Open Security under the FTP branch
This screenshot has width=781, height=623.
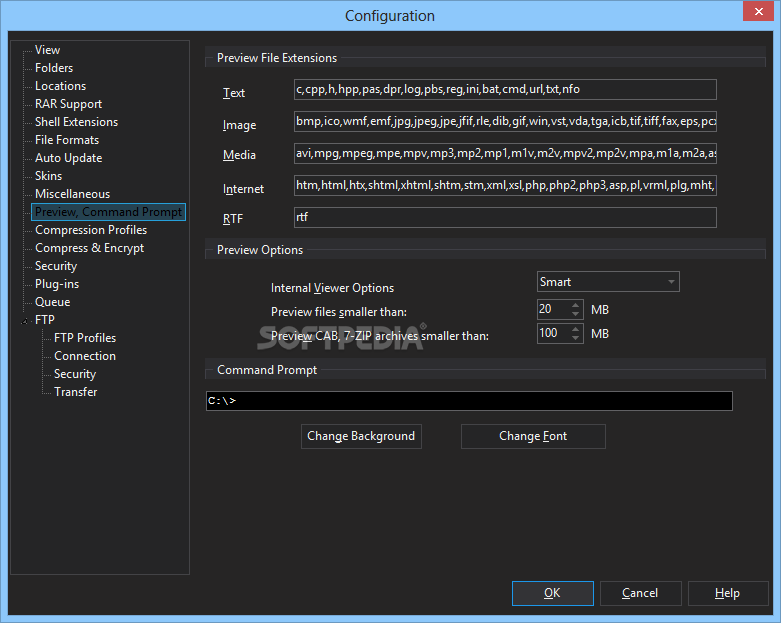tap(75, 374)
